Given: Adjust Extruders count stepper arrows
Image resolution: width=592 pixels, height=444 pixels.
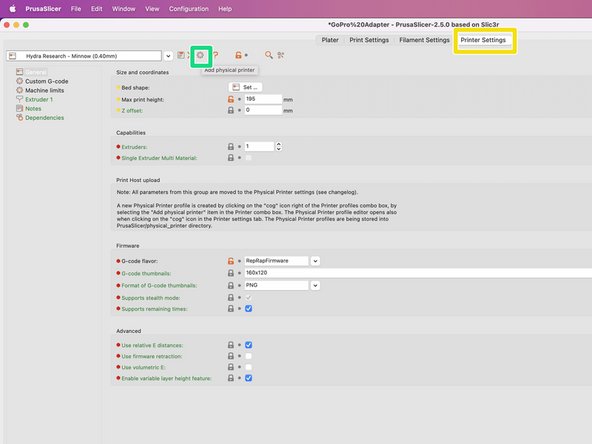Looking at the screenshot, I should point(279,146).
